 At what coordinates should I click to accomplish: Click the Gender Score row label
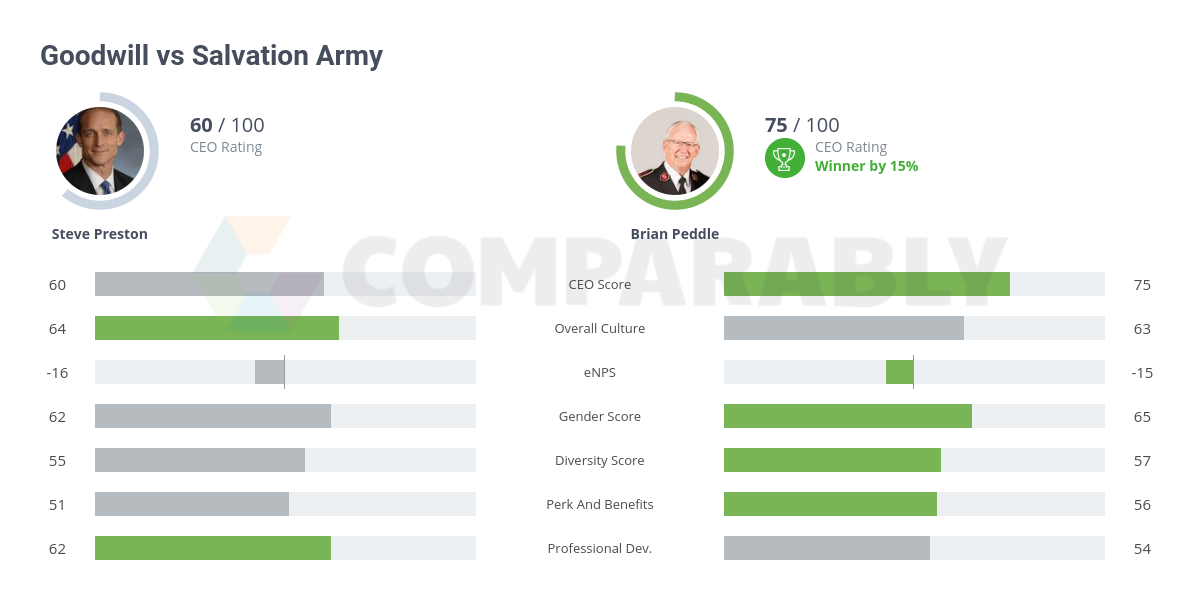point(600,416)
